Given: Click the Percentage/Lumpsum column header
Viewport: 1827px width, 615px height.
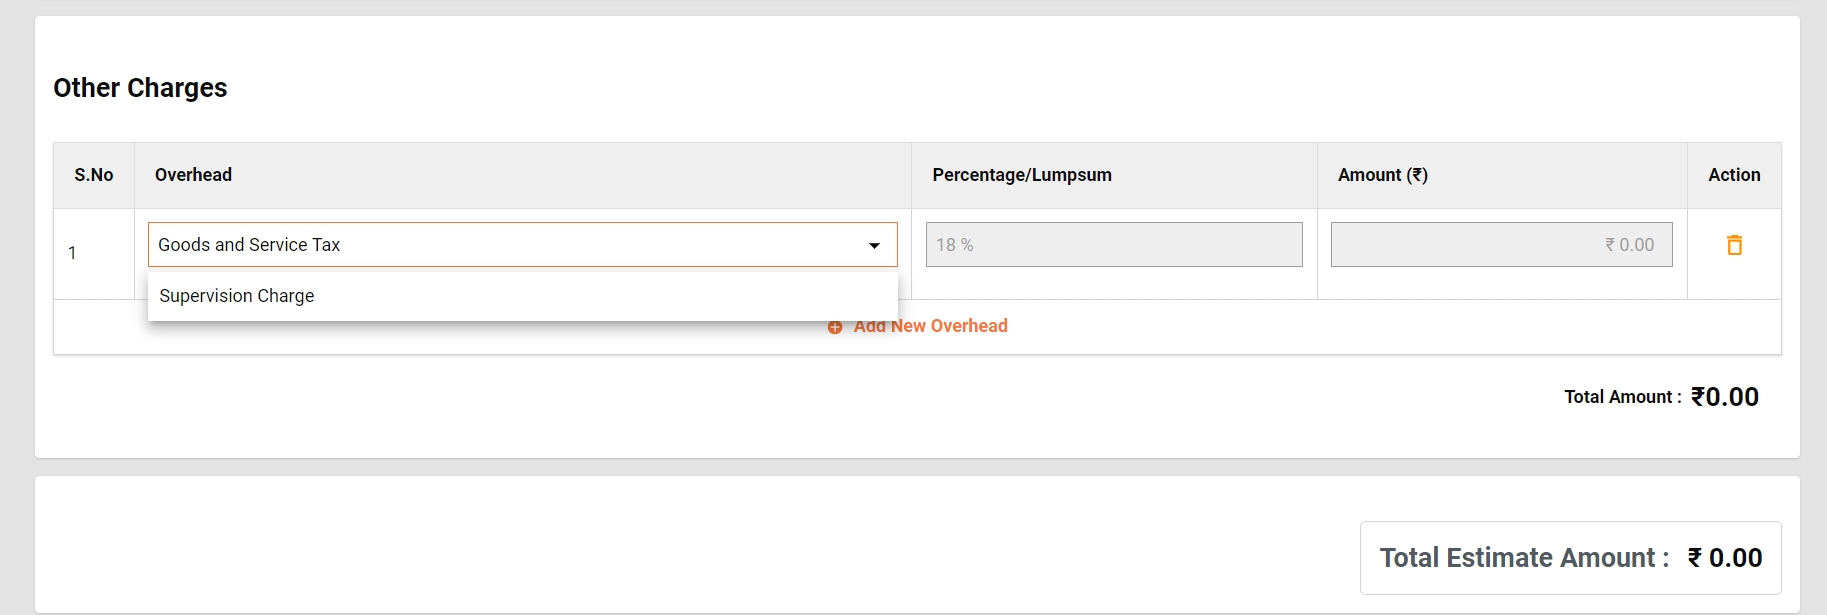Looking at the screenshot, I should pos(1021,175).
